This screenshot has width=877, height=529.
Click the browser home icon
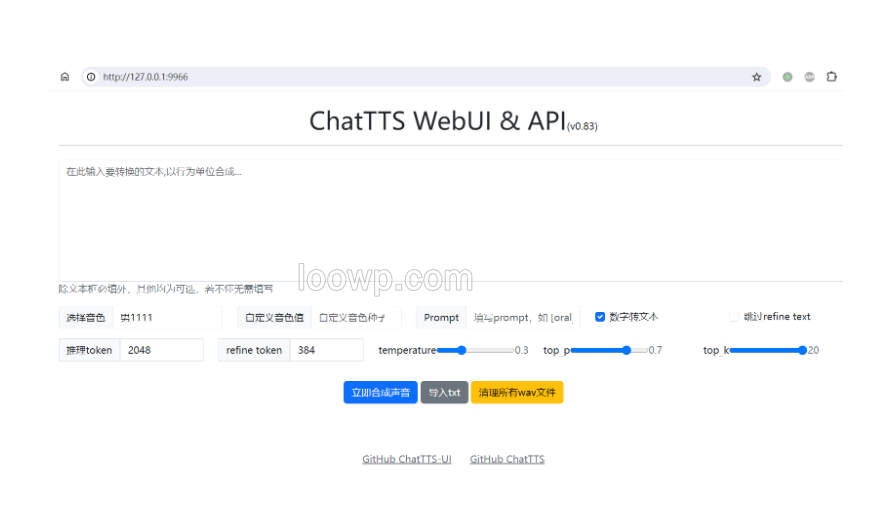coord(65,77)
